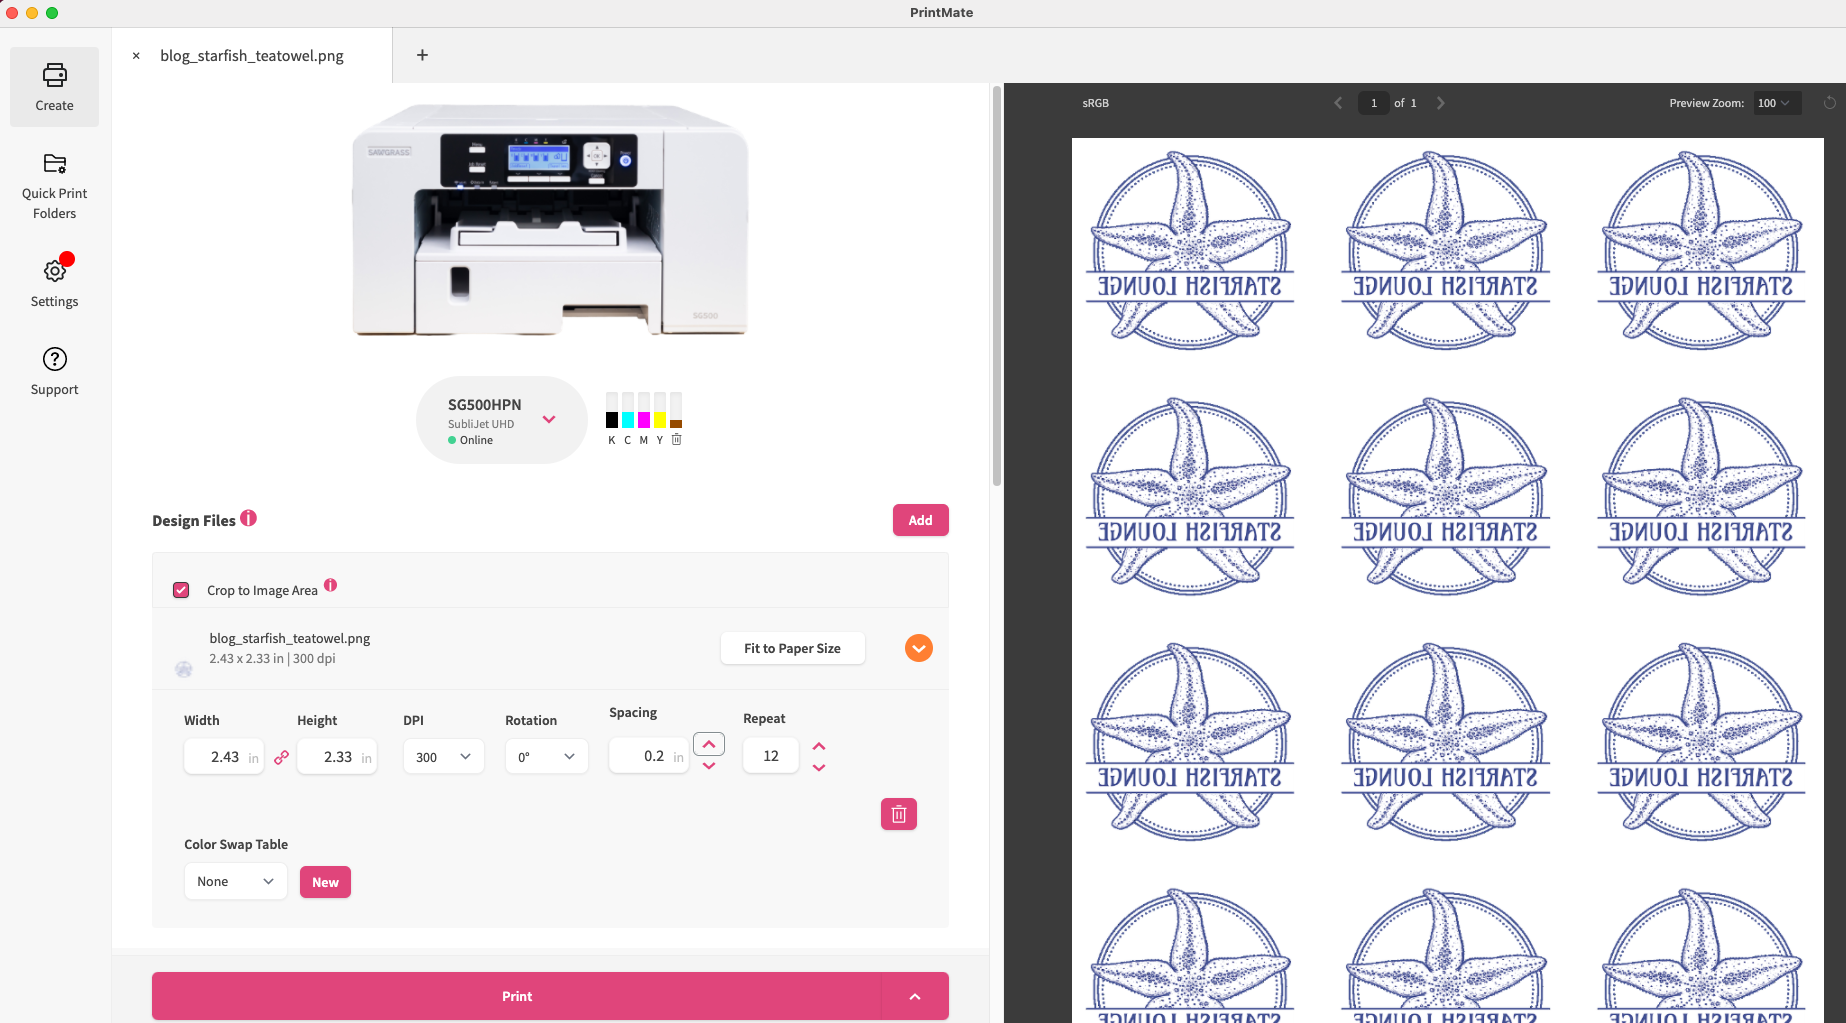Refresh the preview with reload icon

pyautogui.click(x=1829, y=103)
